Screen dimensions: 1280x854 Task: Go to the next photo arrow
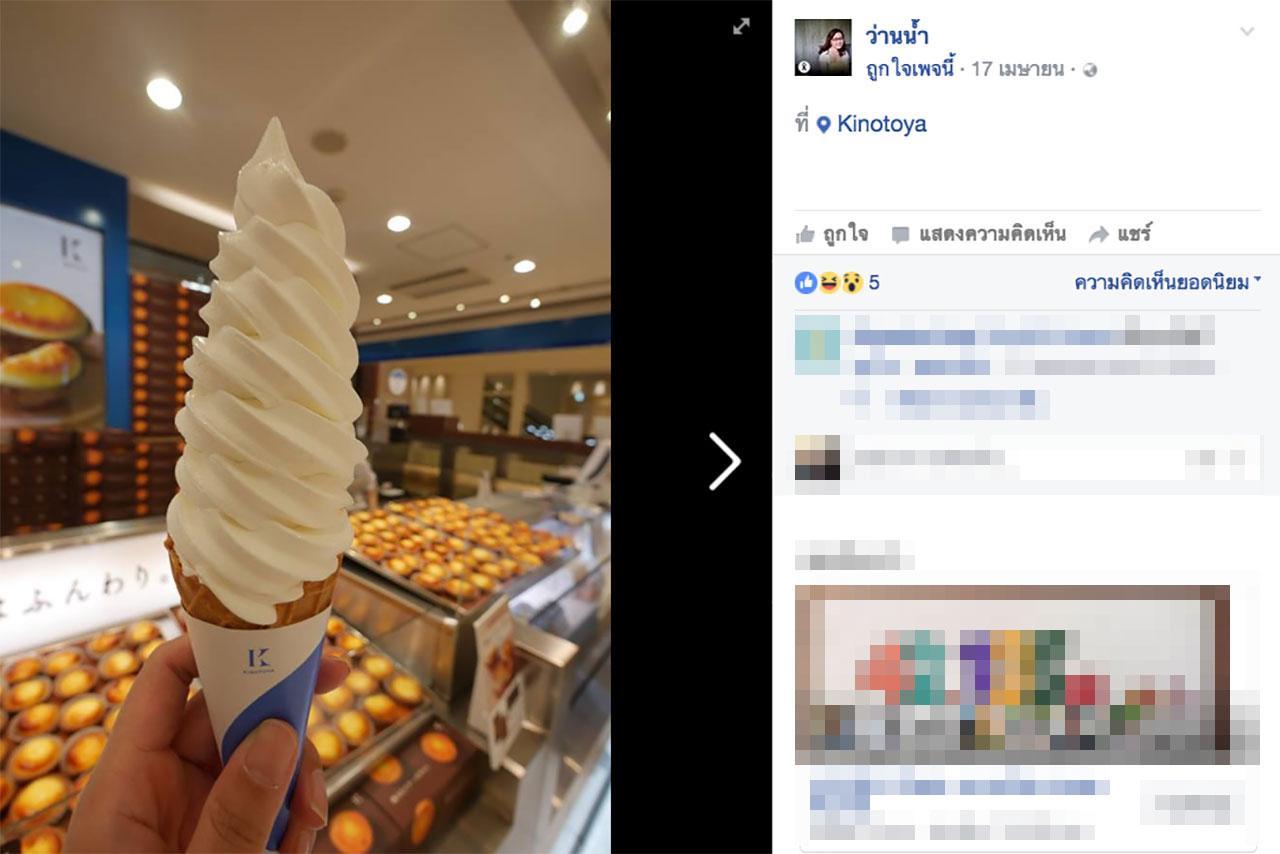pyautogui.click(x=724, y=461)
